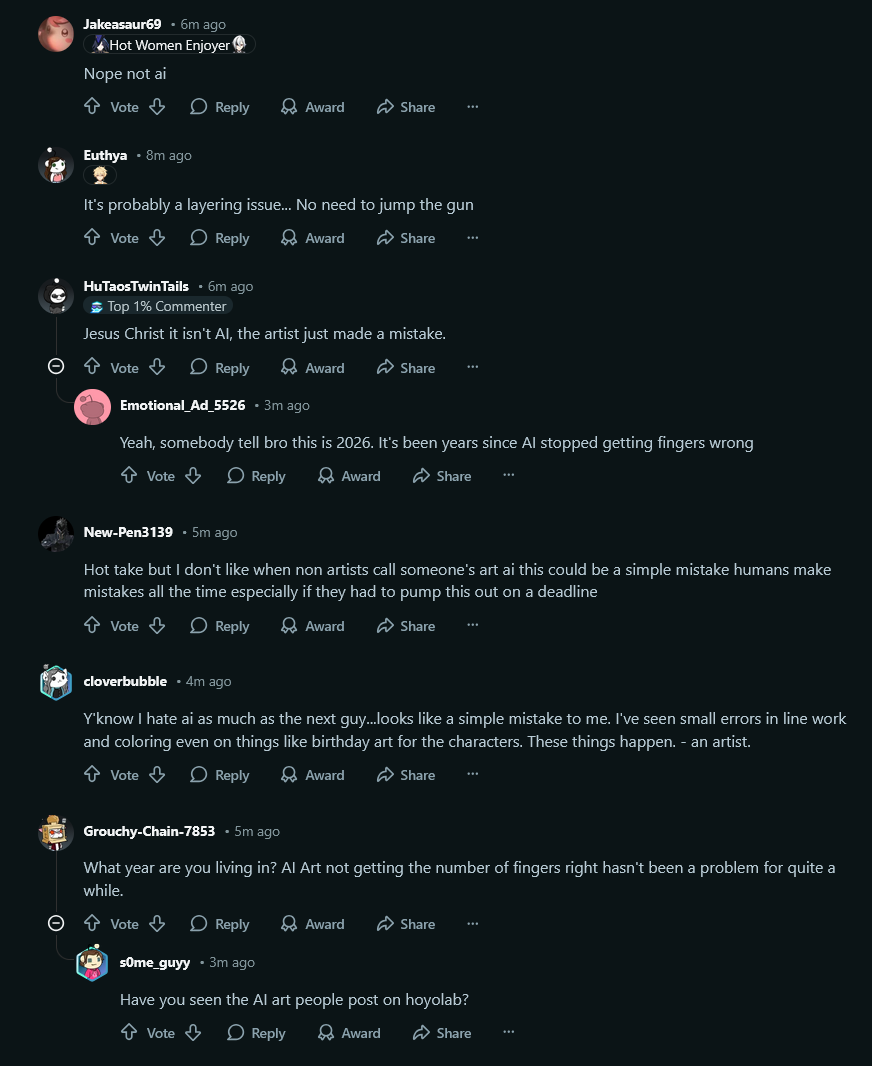Open Grouchy-Chain-7853's username link
This screenshot has width=872, height=1066.
149,831
